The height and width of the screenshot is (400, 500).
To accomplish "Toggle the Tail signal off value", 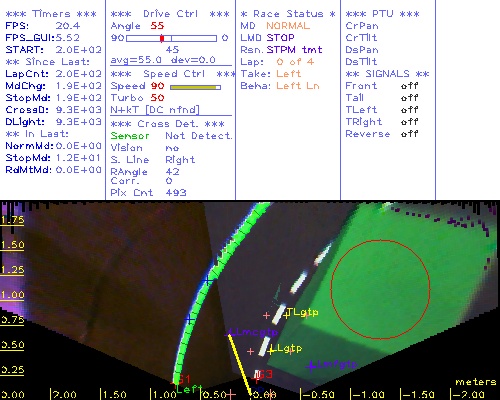I will click(409, 98).
